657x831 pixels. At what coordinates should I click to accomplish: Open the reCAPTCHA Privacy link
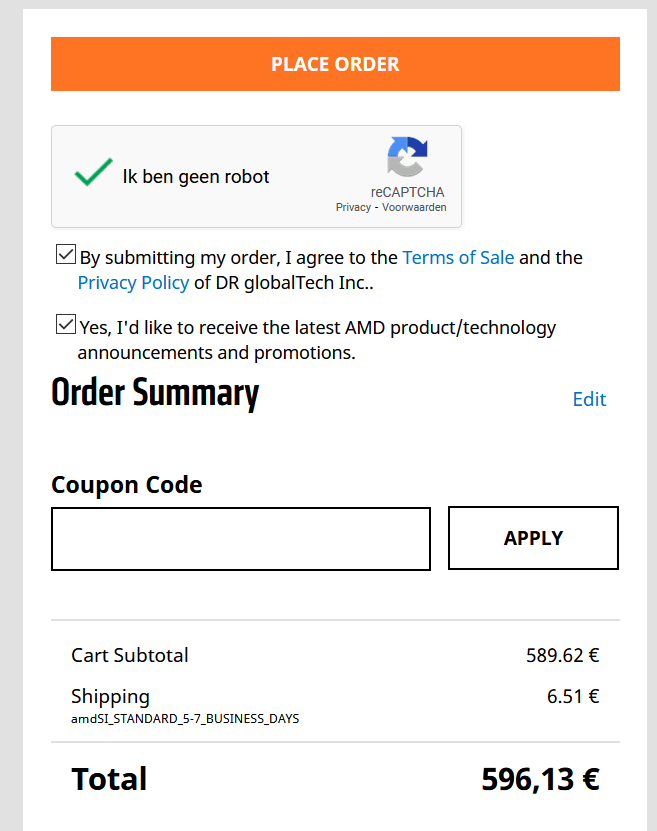(x=353, y=208)
